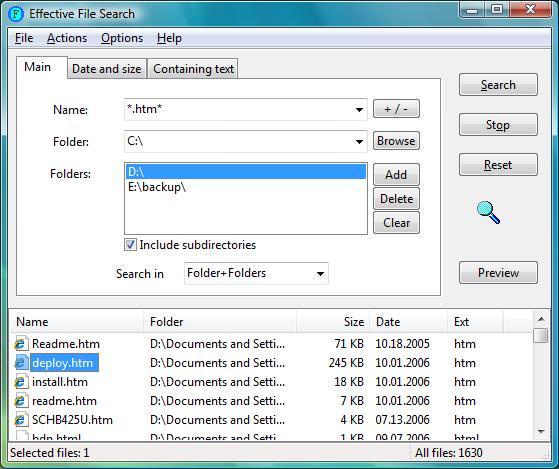Click the Effective File Search app icon
559x469 pixels.
[x=16, y=14]
